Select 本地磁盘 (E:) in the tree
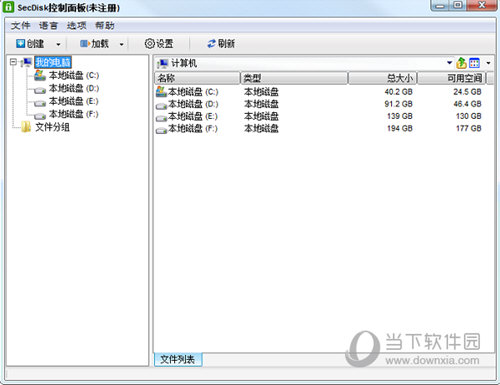Viewport: 500px width, 385px height. [74, 101]
